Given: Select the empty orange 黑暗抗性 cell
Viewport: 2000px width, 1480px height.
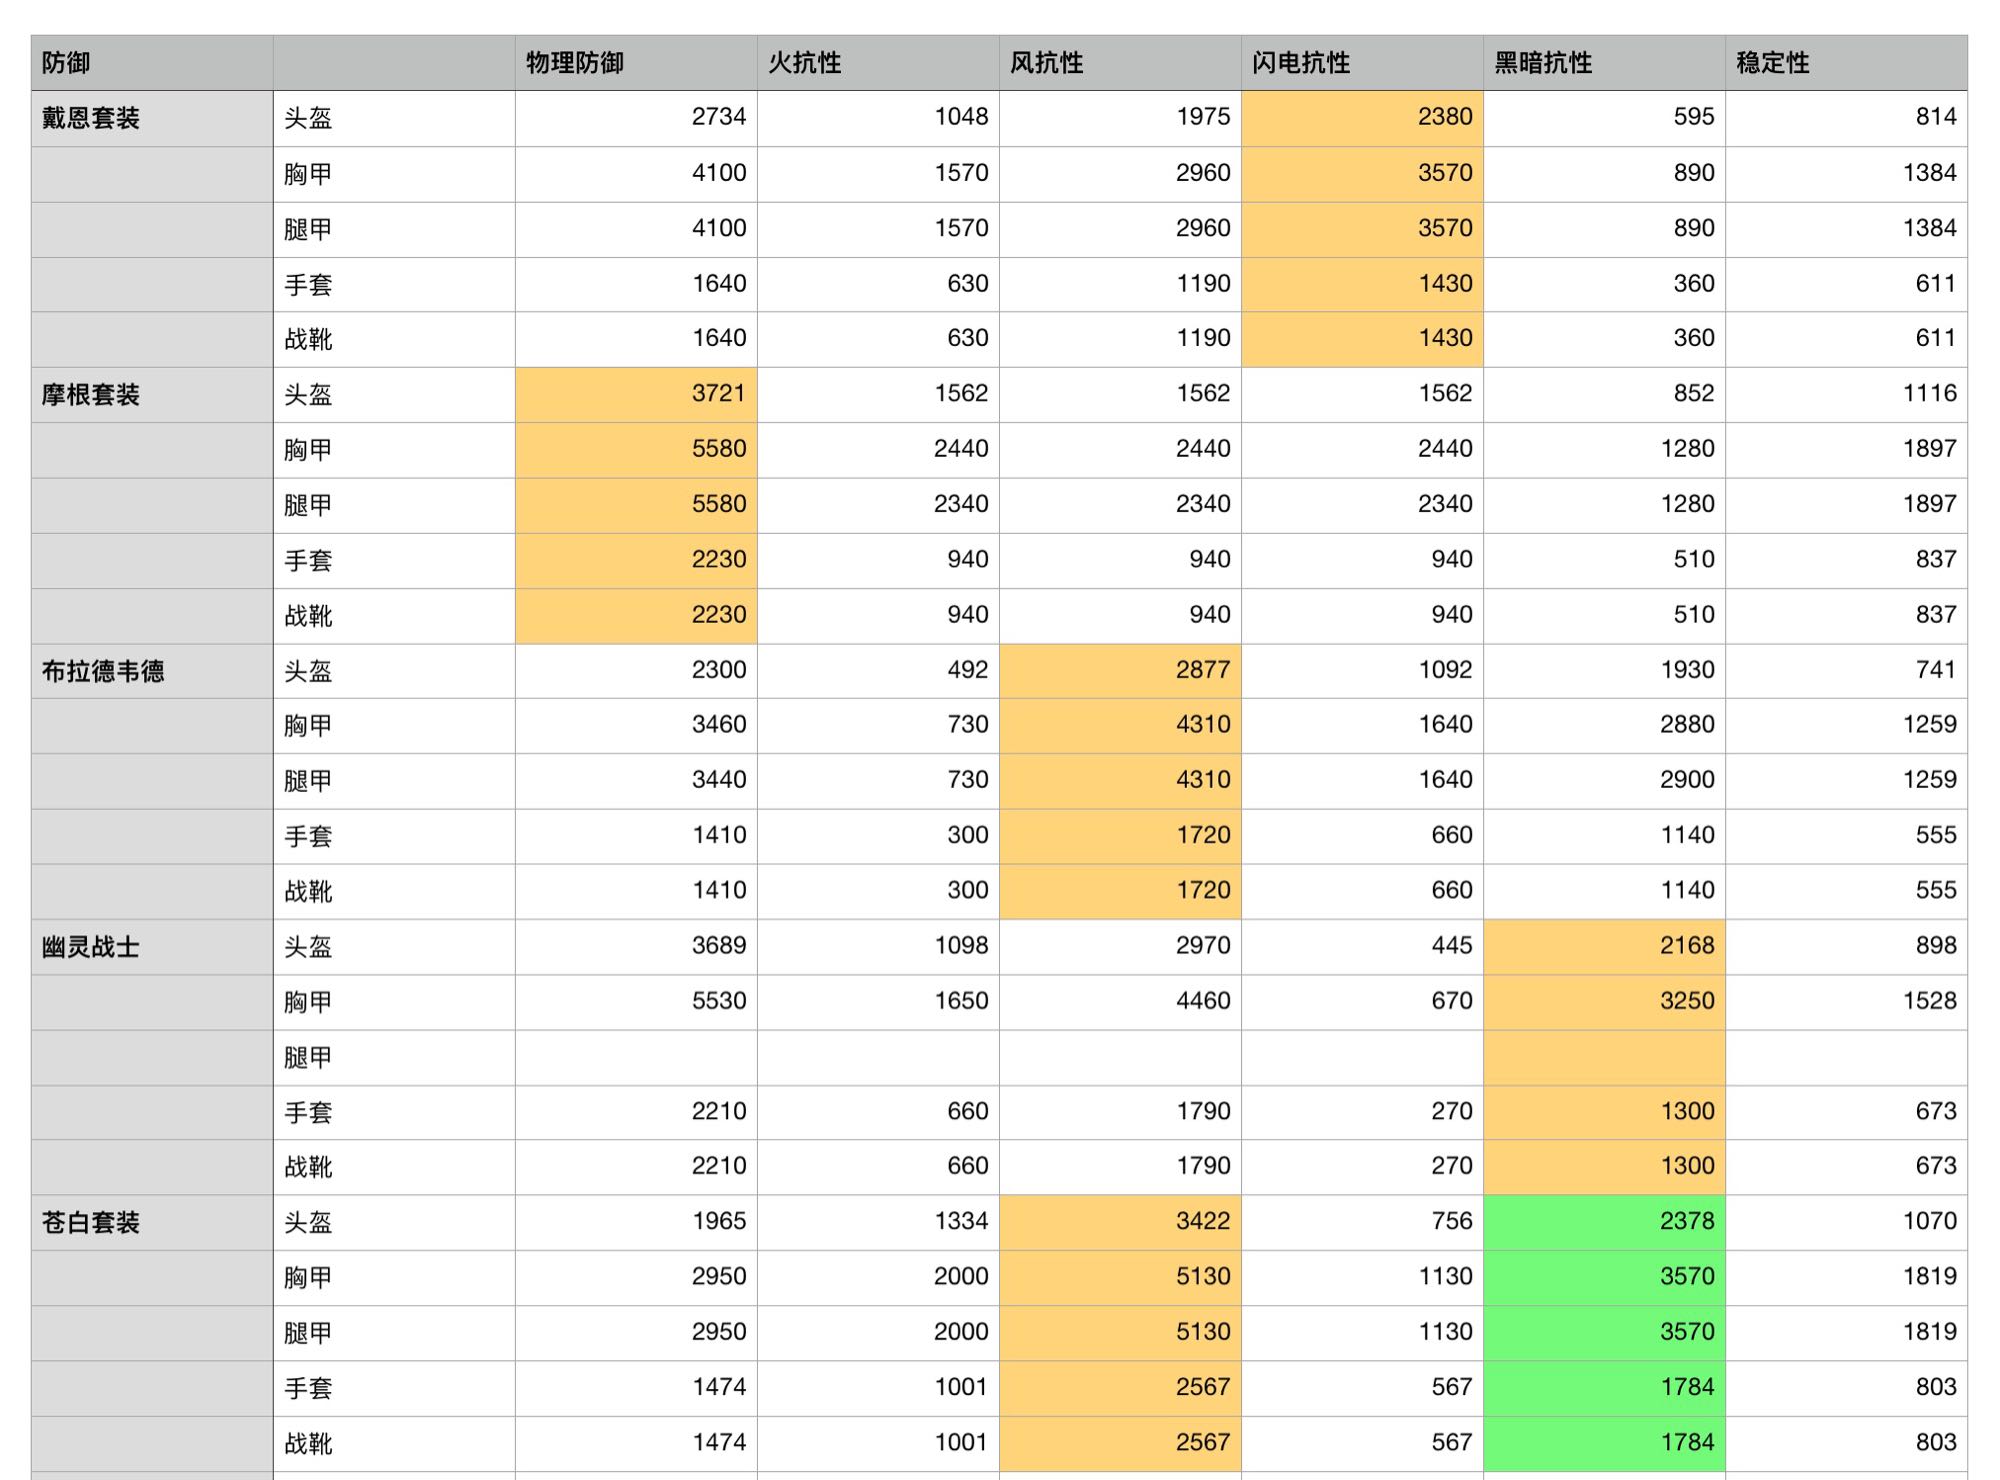Looking at the screenshot, I should pyautogui.click(x=1604, y=1057).
